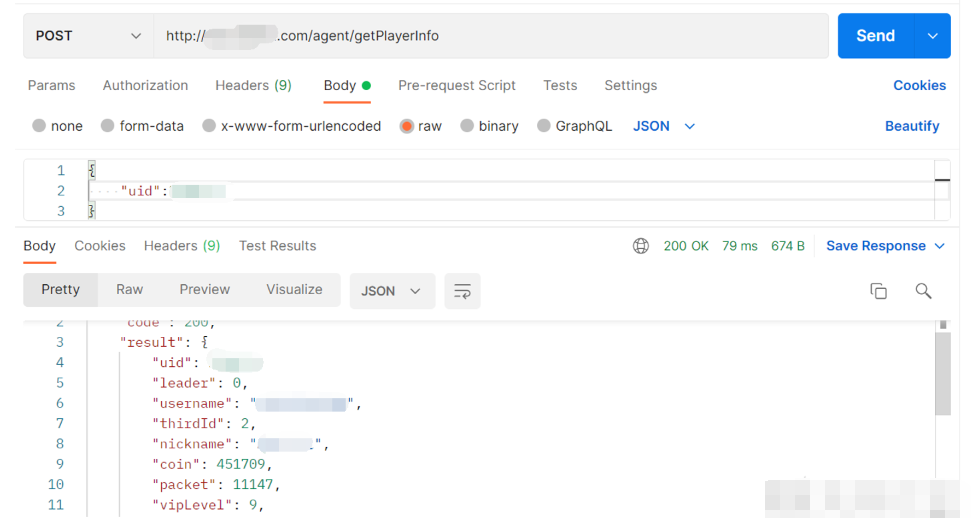971x518 pixels.
Task: Click the 79 ms response time
Action: point(739,246)
